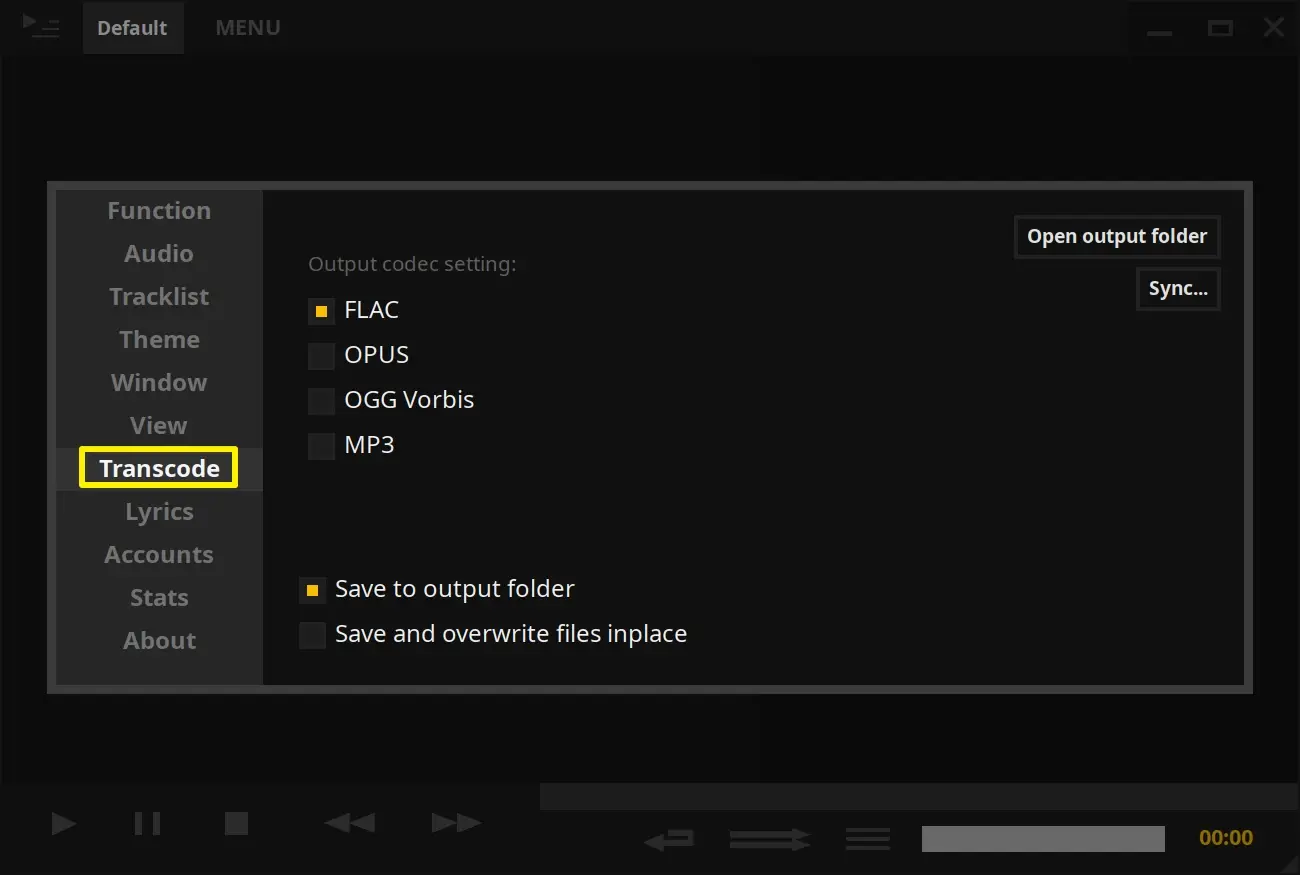Click the Open output folder button

click(1117, 237)
